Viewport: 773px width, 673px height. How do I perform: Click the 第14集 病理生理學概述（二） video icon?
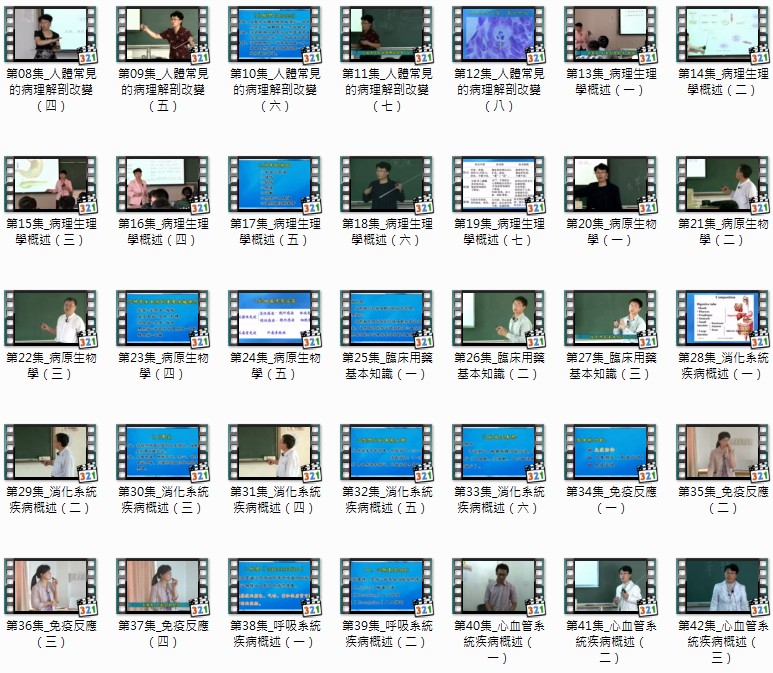click(722, 35)
